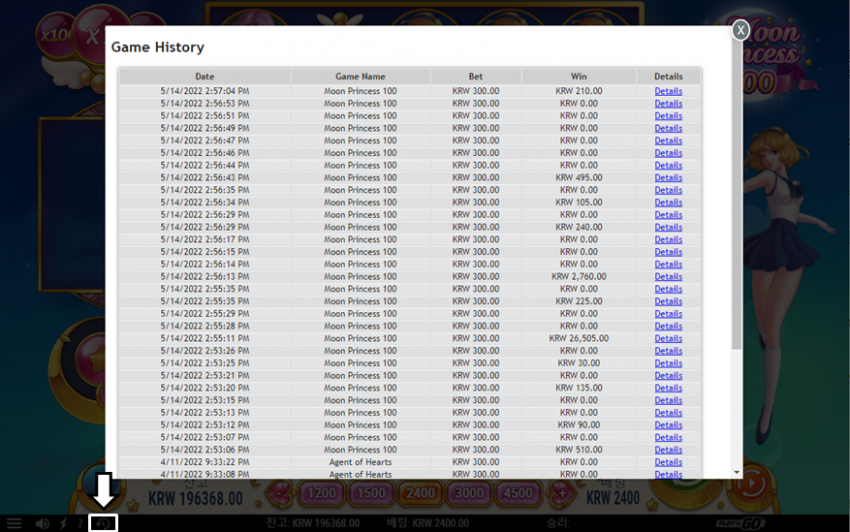This screenshot has height=532, width=850.
Task: Open the game history clock icon
Action: click(103, 523)
